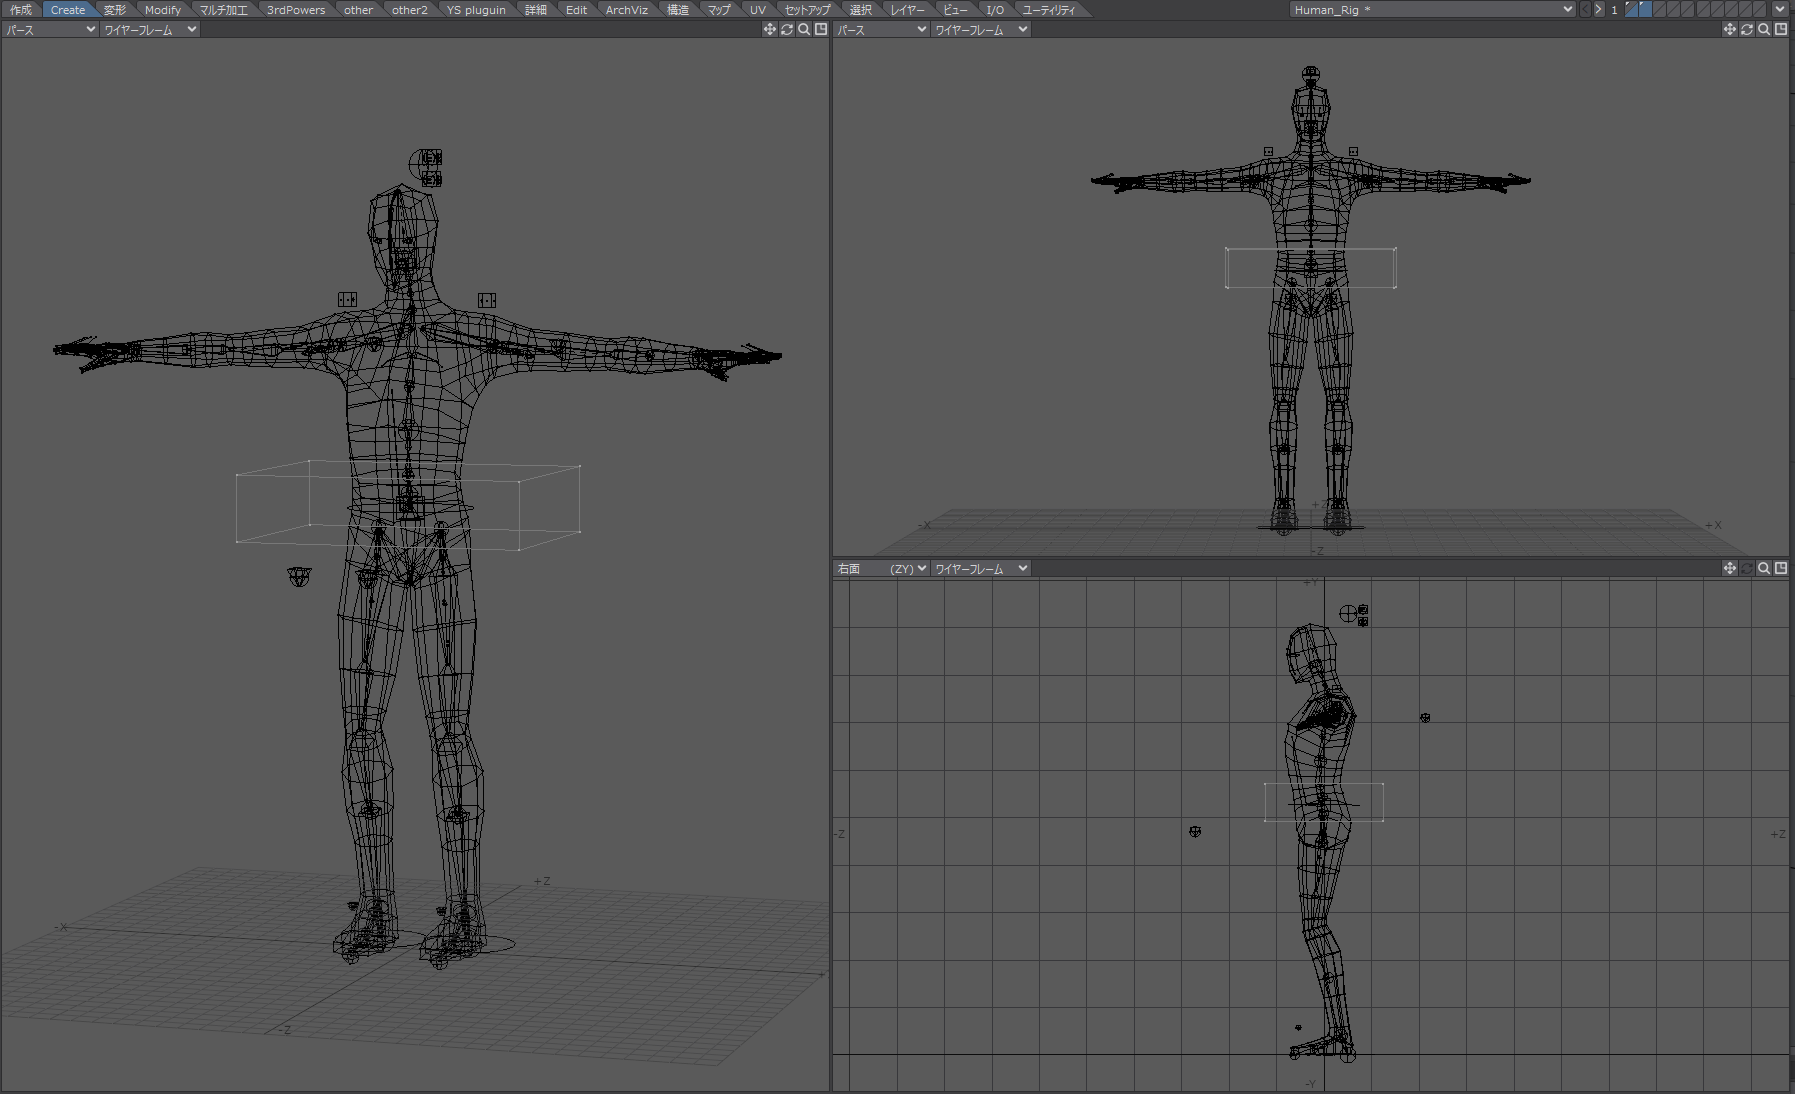Viewport: 1795px width, 1094px height.
Task: Click the layer bank number "1"
Action: pyautogui.click(x=1614, y=9)
